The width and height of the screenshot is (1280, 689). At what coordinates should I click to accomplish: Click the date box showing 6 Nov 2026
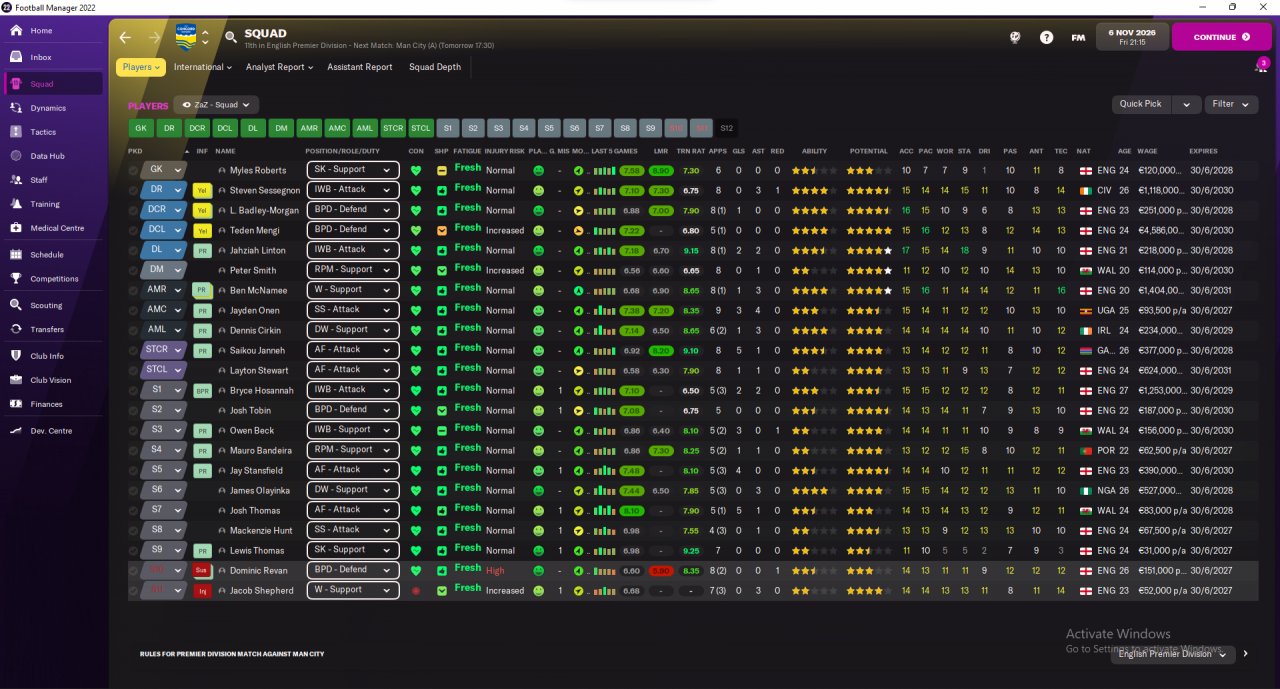coord(1131,37)
